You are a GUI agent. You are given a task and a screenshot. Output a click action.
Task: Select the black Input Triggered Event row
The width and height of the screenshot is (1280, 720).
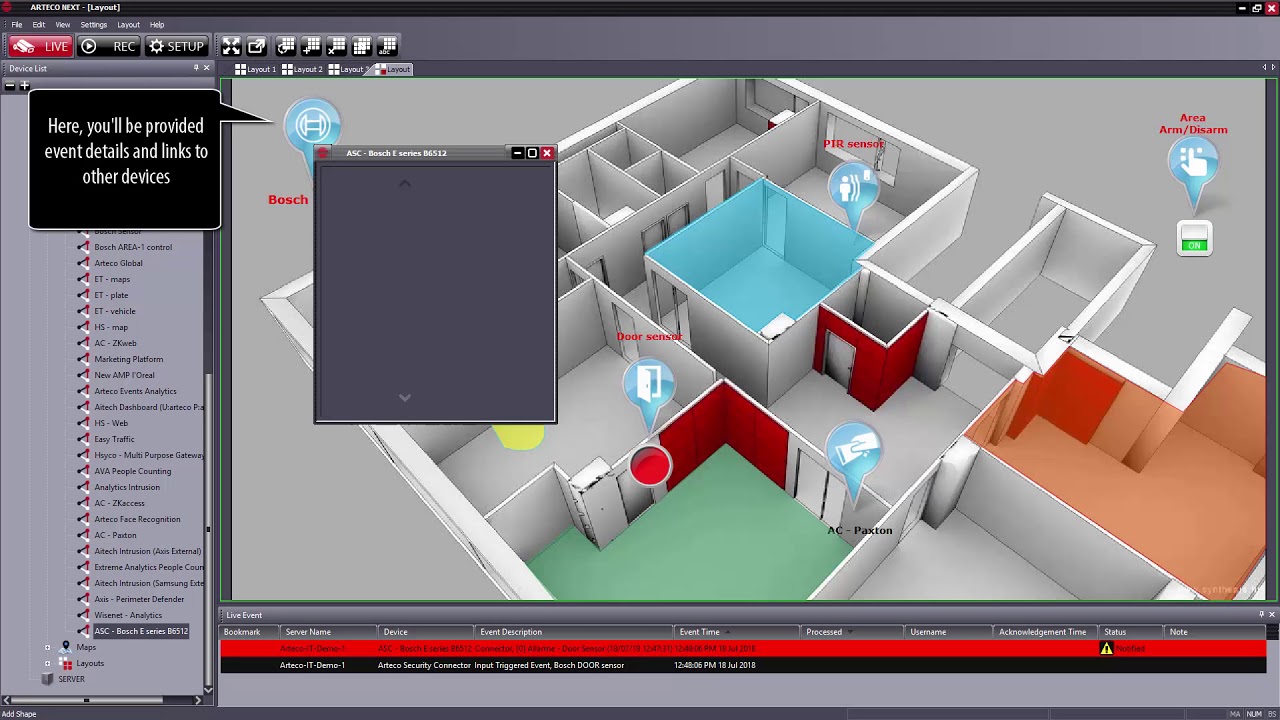pos(743,665)
